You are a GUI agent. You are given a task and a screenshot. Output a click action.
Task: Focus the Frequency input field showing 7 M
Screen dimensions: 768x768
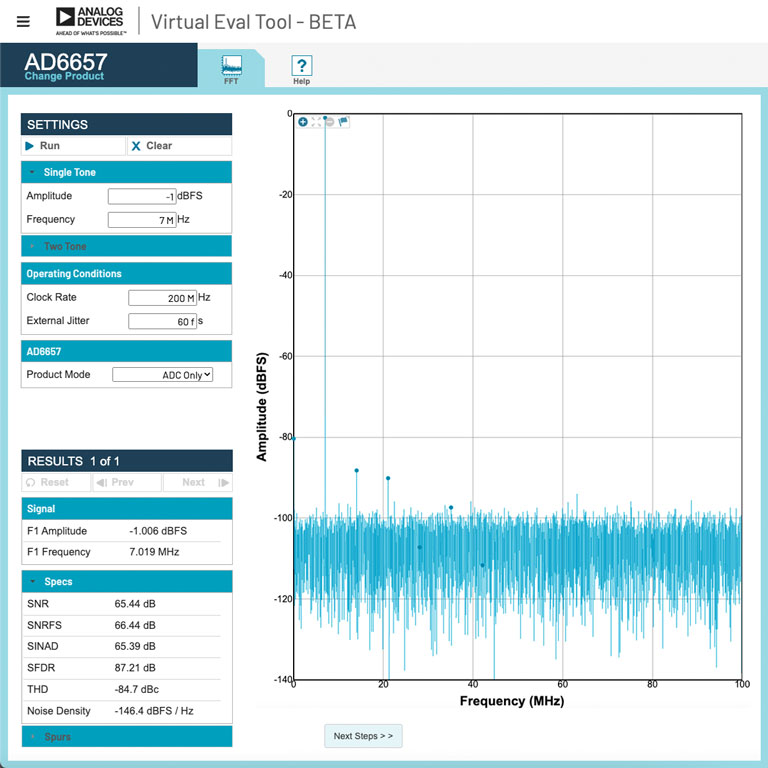pos(142,220)
